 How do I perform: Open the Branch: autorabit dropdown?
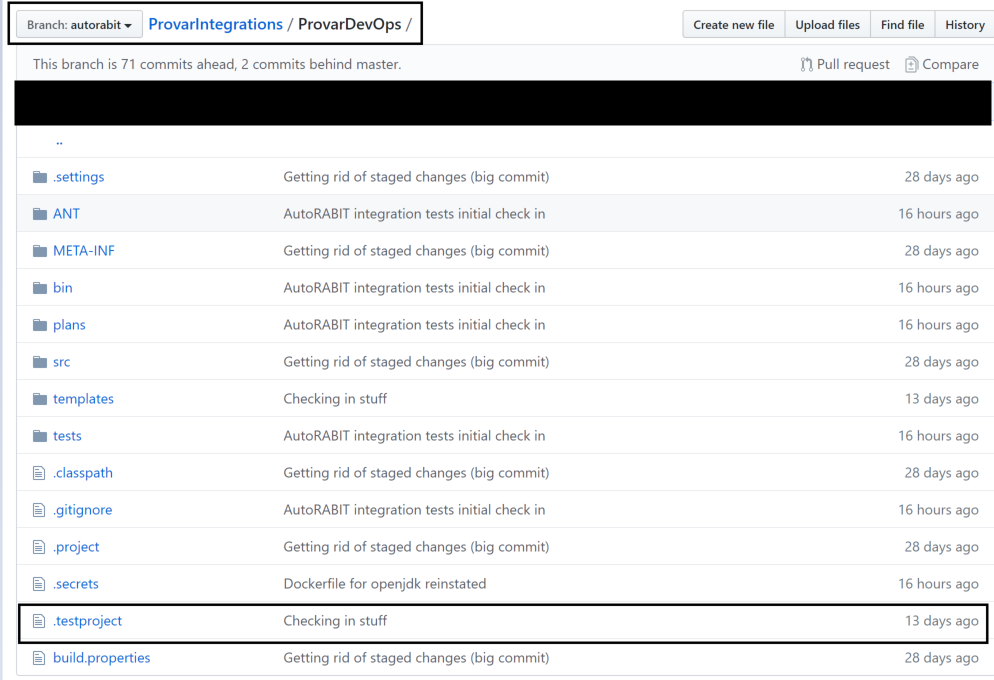coord(79,25)
